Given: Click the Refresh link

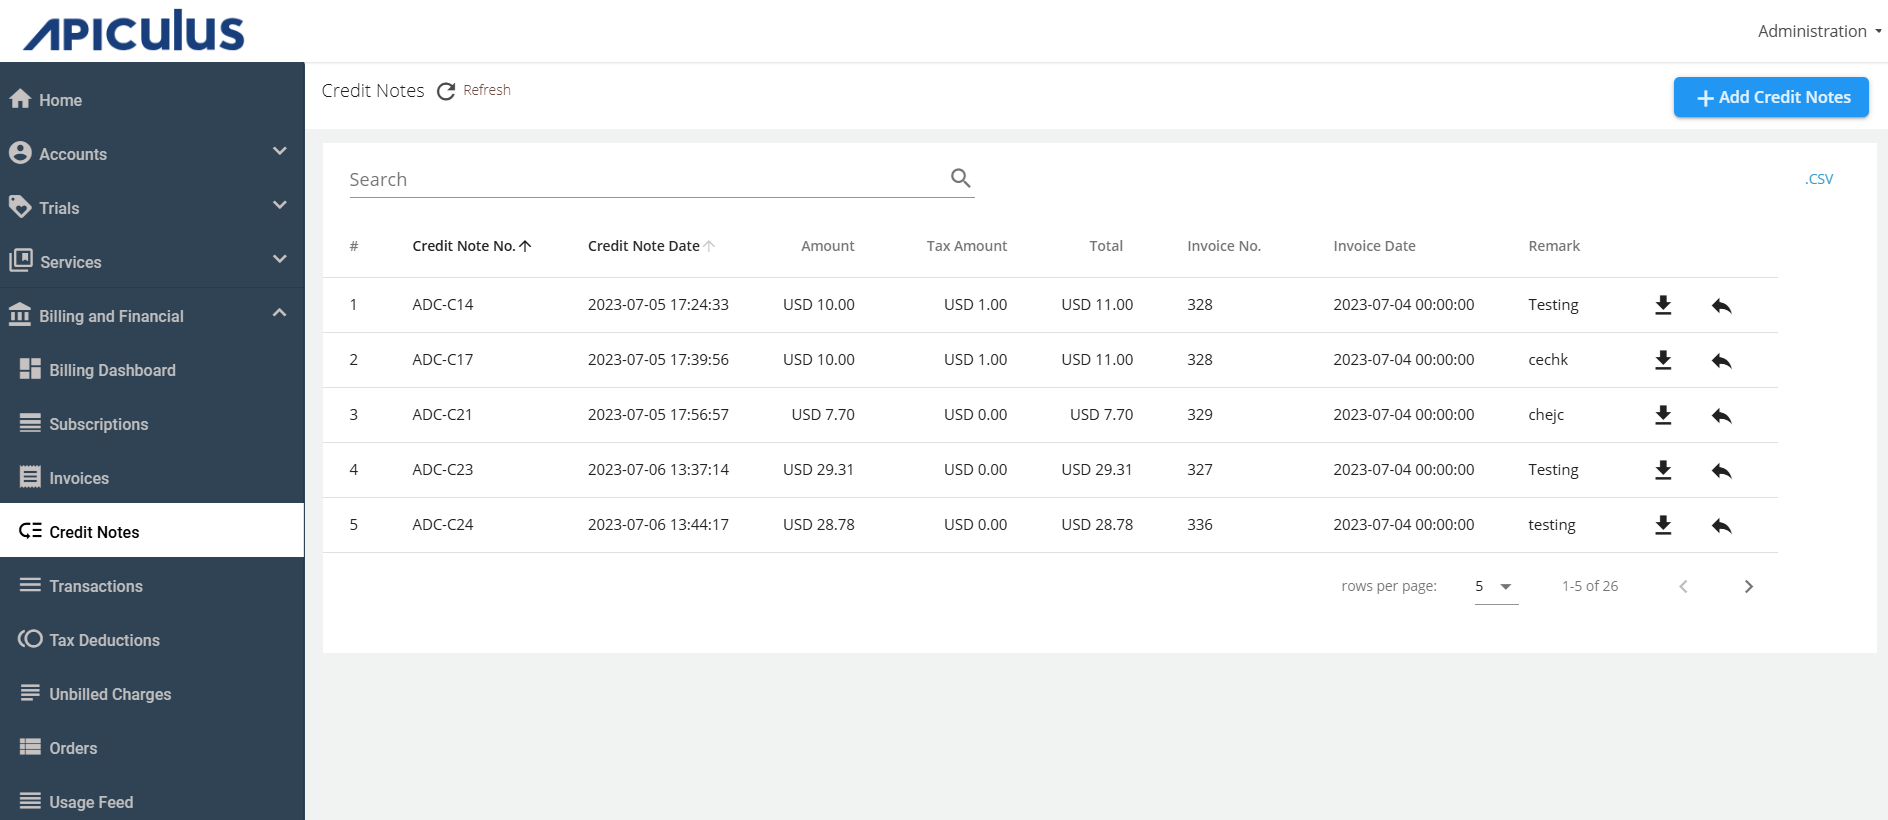Looking at the screenshot, I should point(486,90).
